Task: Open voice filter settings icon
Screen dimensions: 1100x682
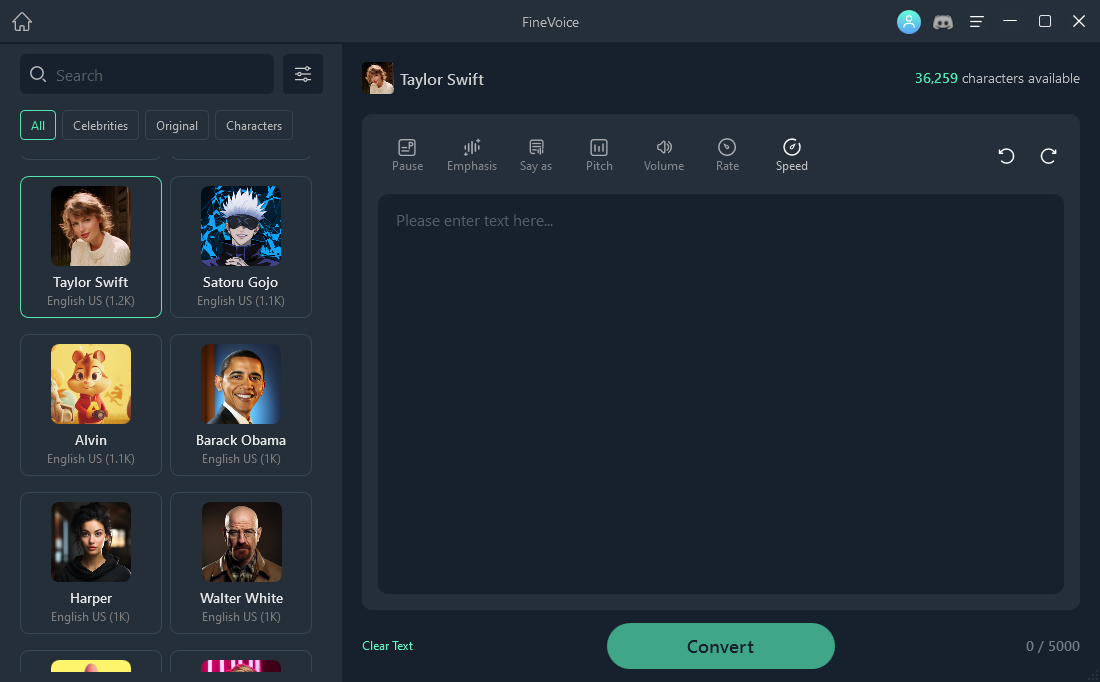Action: click(x=303, y=74)
